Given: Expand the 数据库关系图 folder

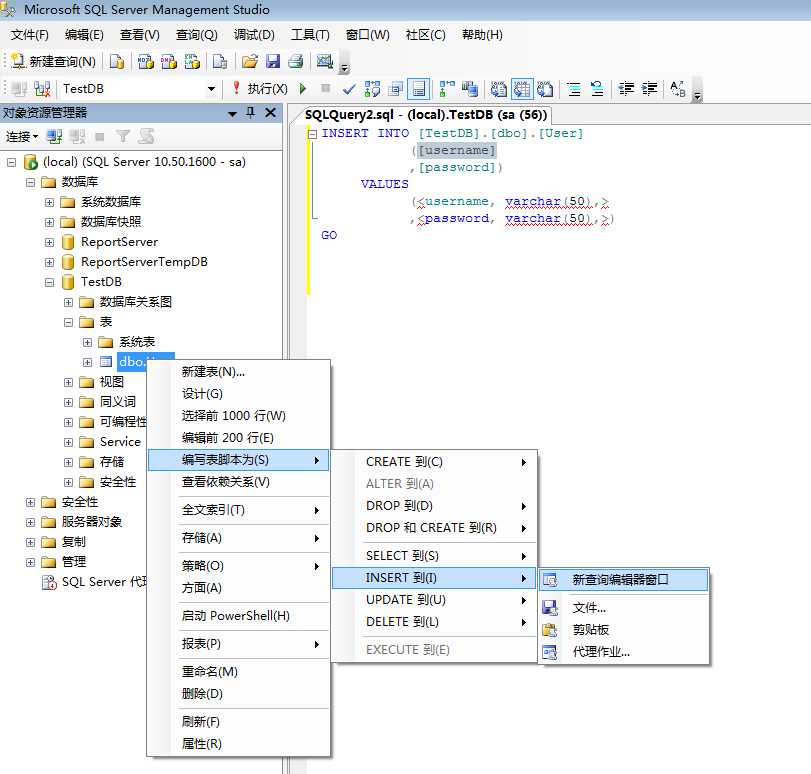Looking at the screenshot, I should (68, 302).
